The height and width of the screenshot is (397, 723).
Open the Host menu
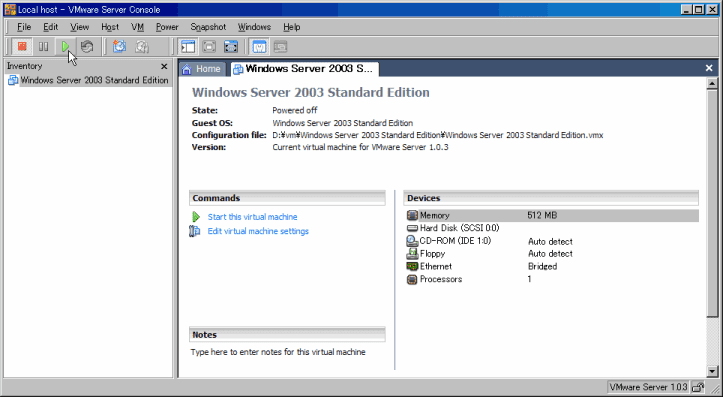click(110, 27)
